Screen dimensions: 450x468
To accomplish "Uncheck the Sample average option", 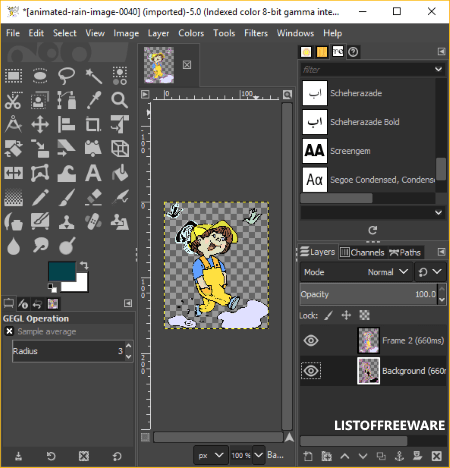I will click(9, 331).
